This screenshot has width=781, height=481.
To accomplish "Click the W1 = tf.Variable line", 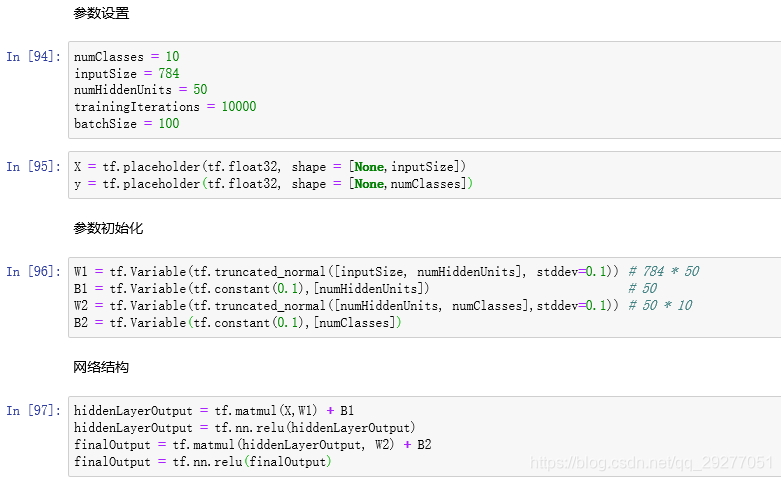I will [387, 271].
